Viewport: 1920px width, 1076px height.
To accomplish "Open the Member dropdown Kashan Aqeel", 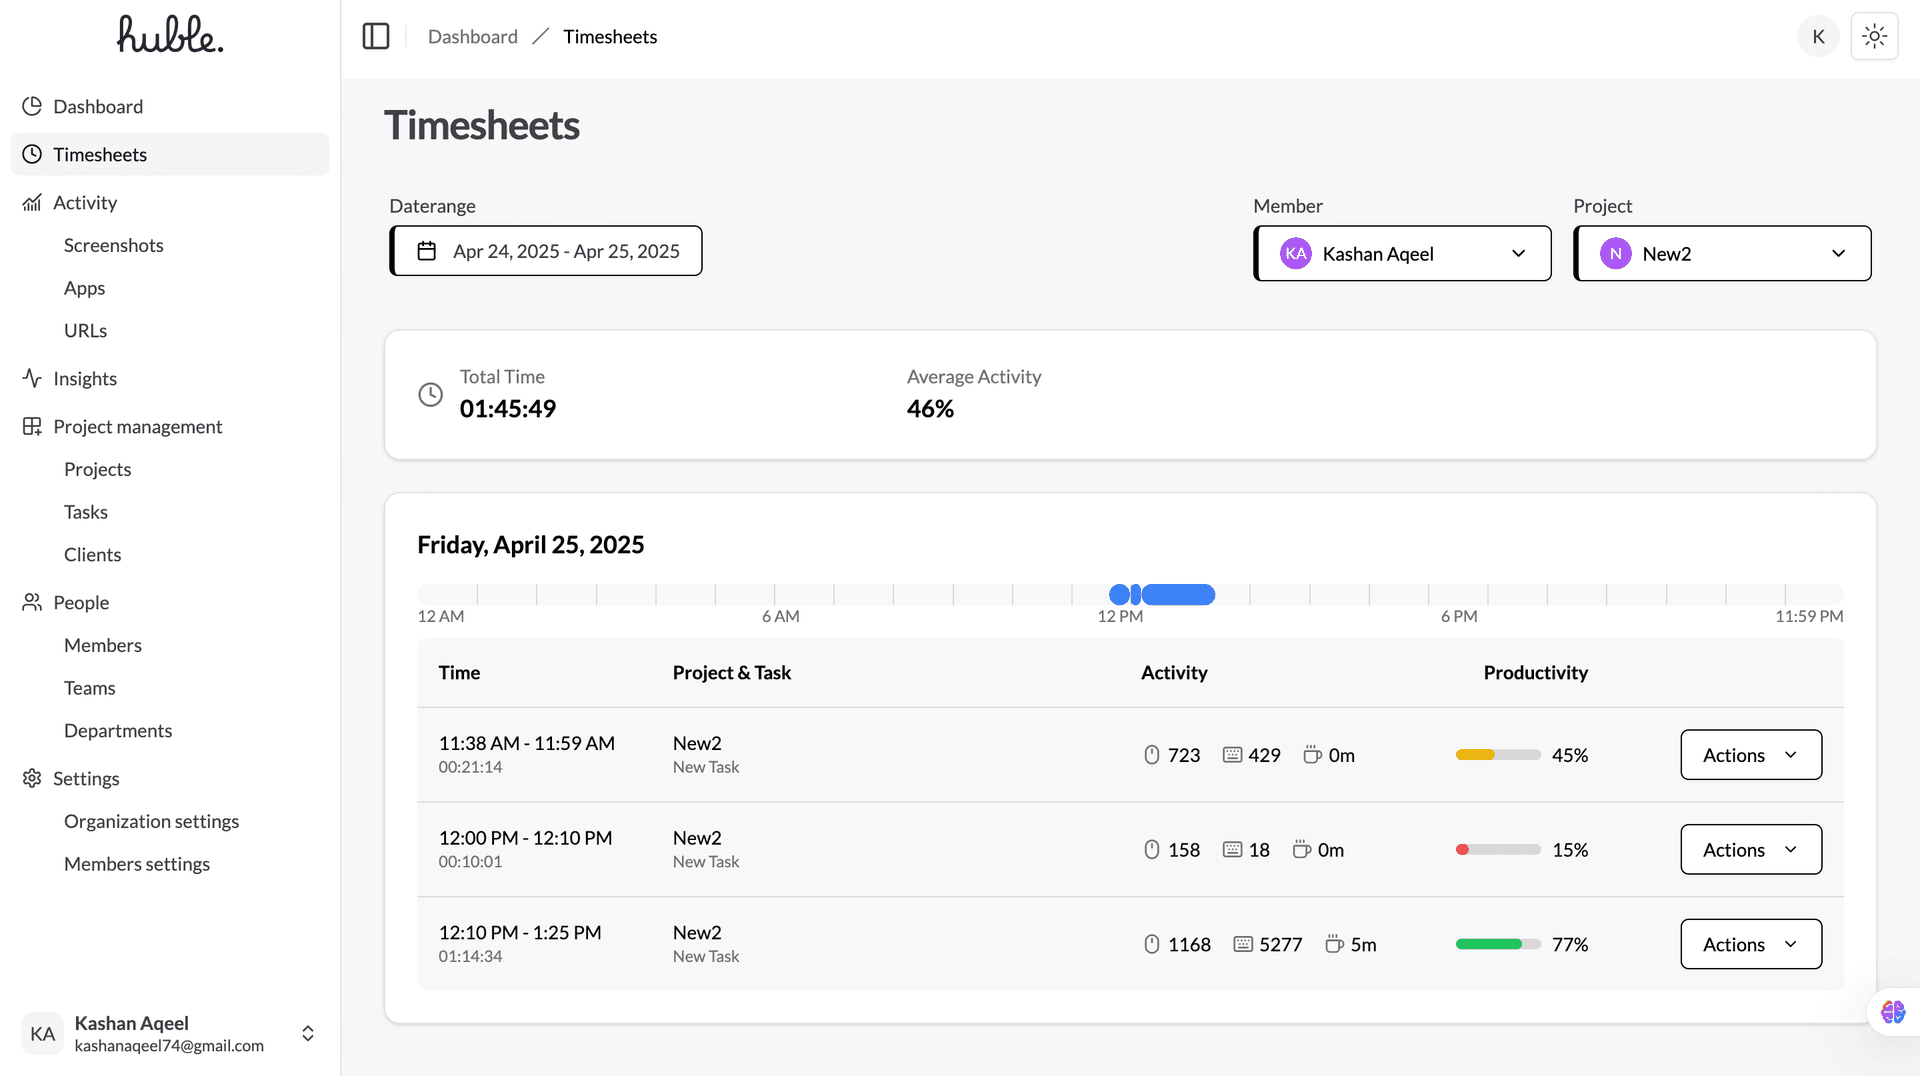I will tap(1402, 254).
